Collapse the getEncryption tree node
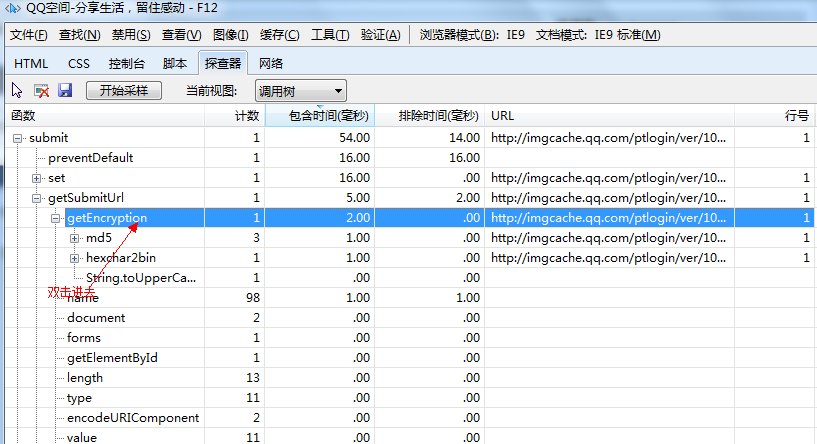817x444 pixels. (x=56, y=218)
